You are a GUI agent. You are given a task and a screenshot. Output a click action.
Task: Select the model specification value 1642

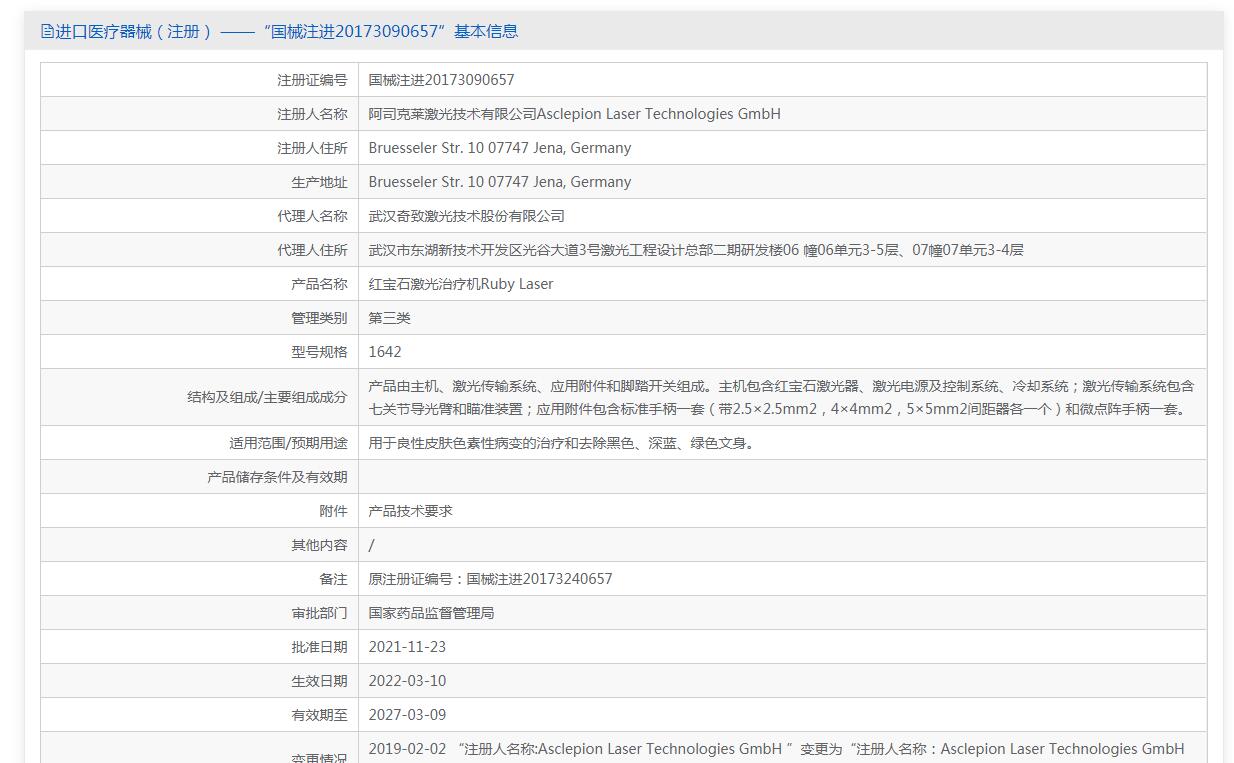(384, 352)
